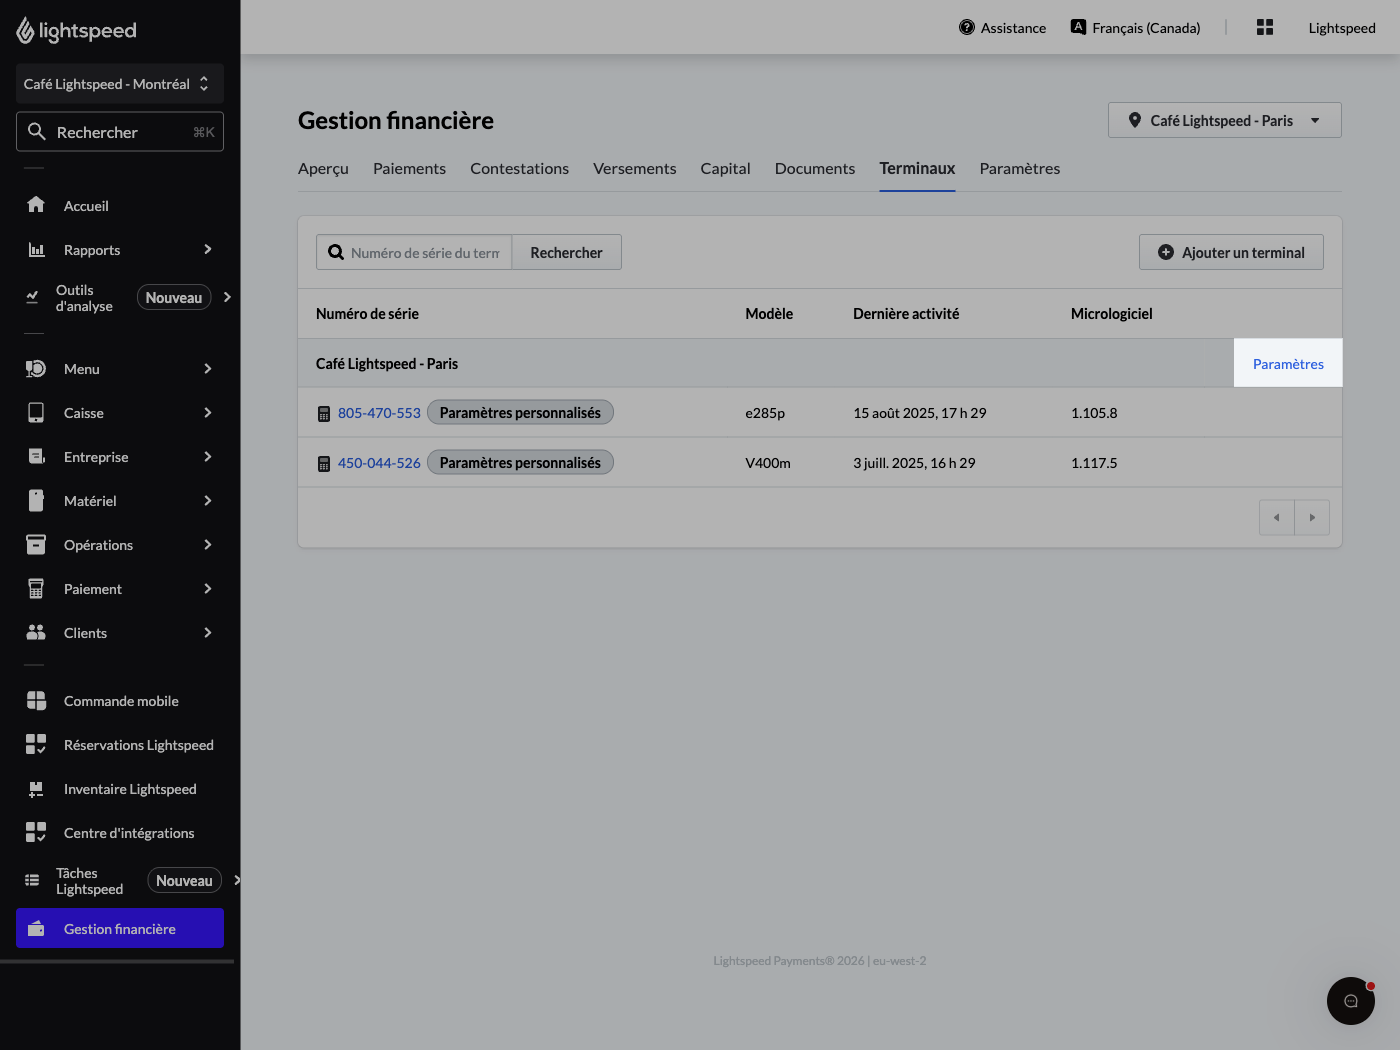The width and height of the screenshot is (1400, 1050).
Task: Switch to the Versements tab
Action: (634, 169)
